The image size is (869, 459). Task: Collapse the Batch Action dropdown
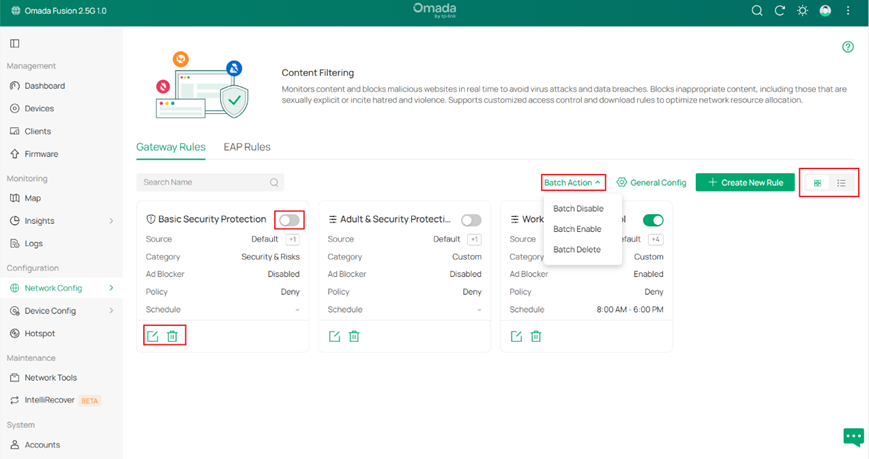pyautogui.click(x=572, y=182)
